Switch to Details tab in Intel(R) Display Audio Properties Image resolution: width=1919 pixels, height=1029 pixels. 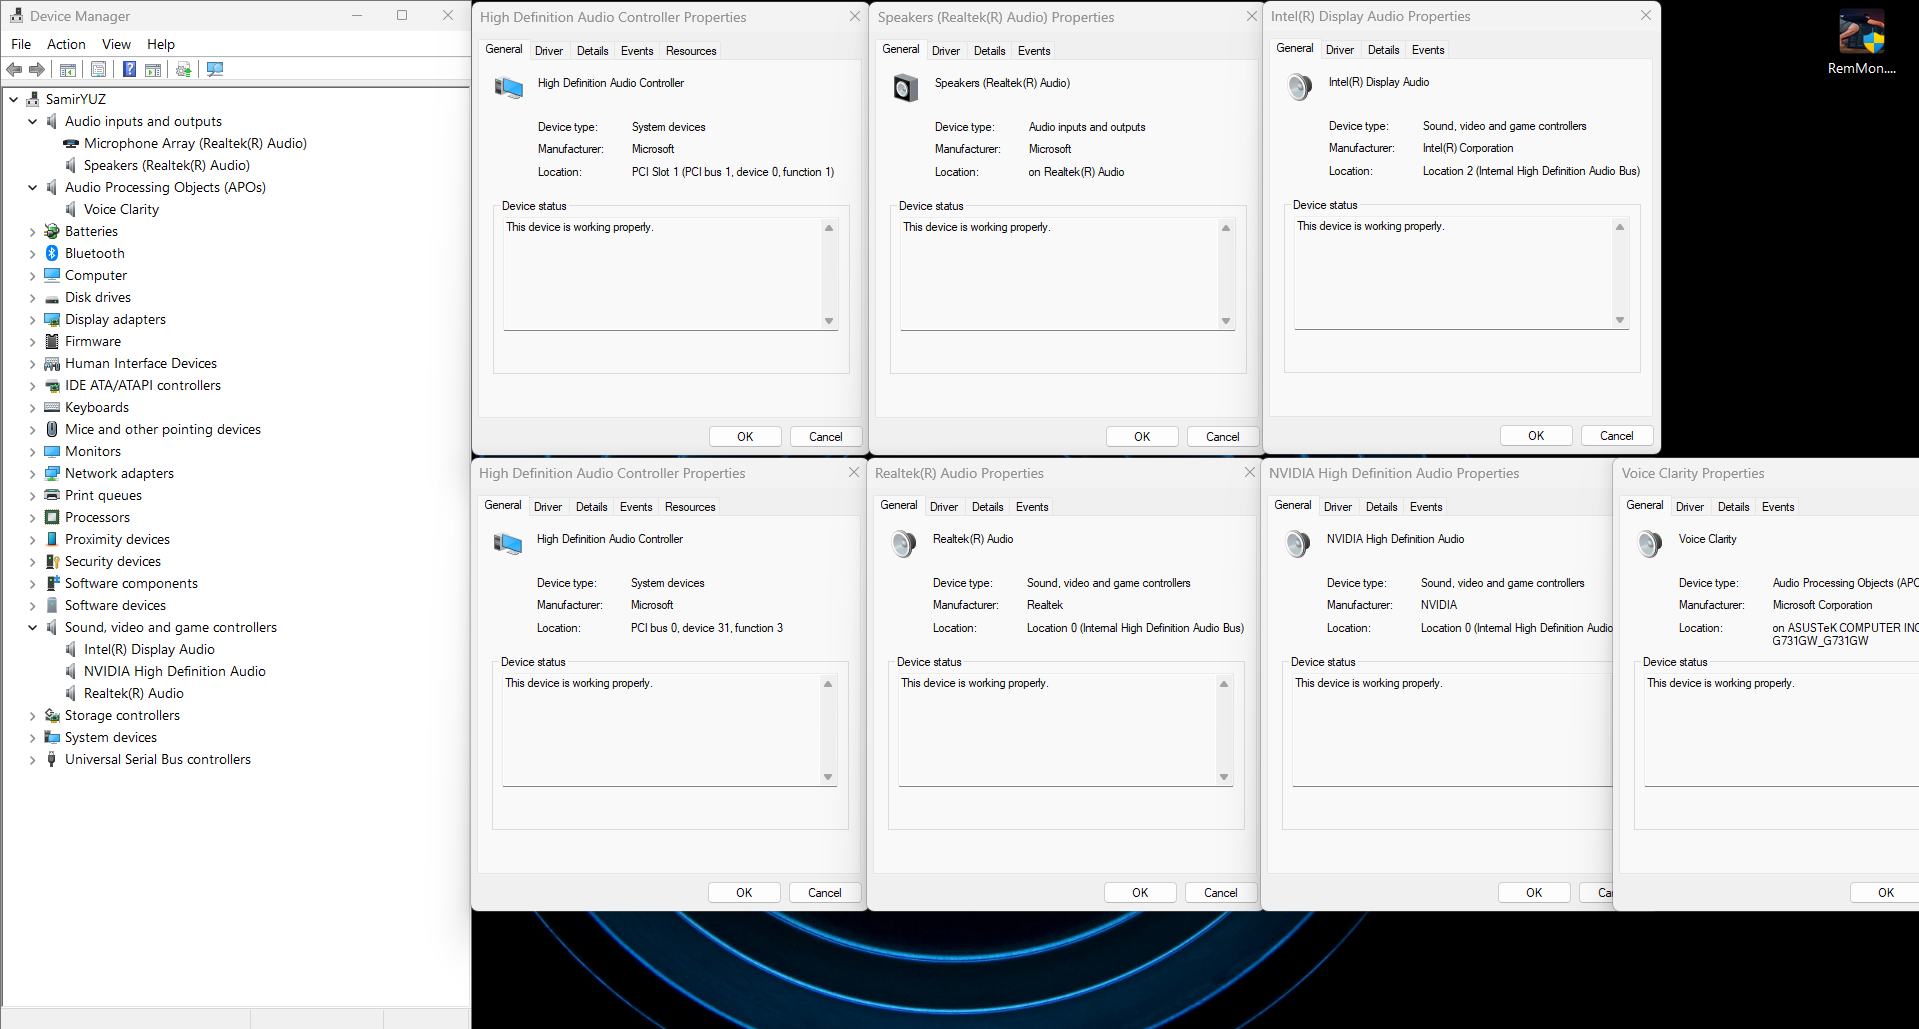point(1383,50)
